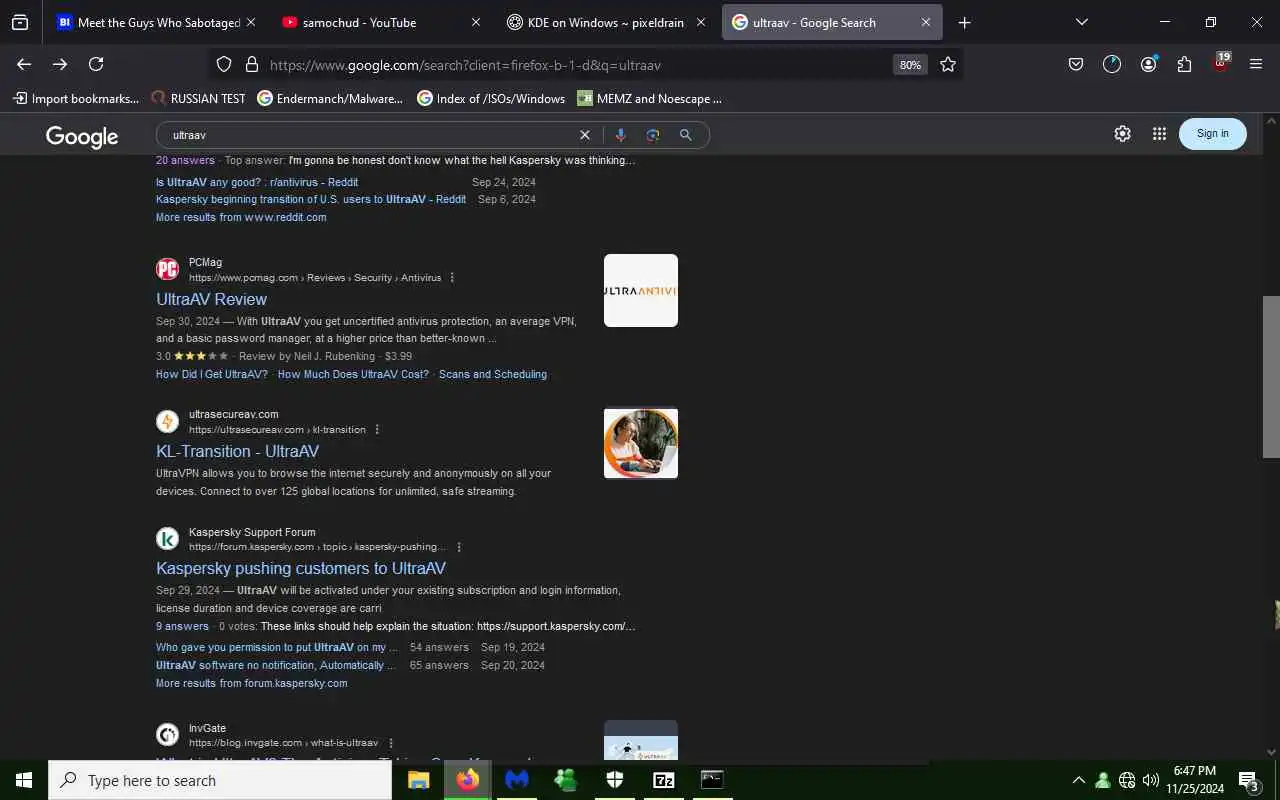
Task: Close the ultraav Google Search tab
Action: click(926, 22)
